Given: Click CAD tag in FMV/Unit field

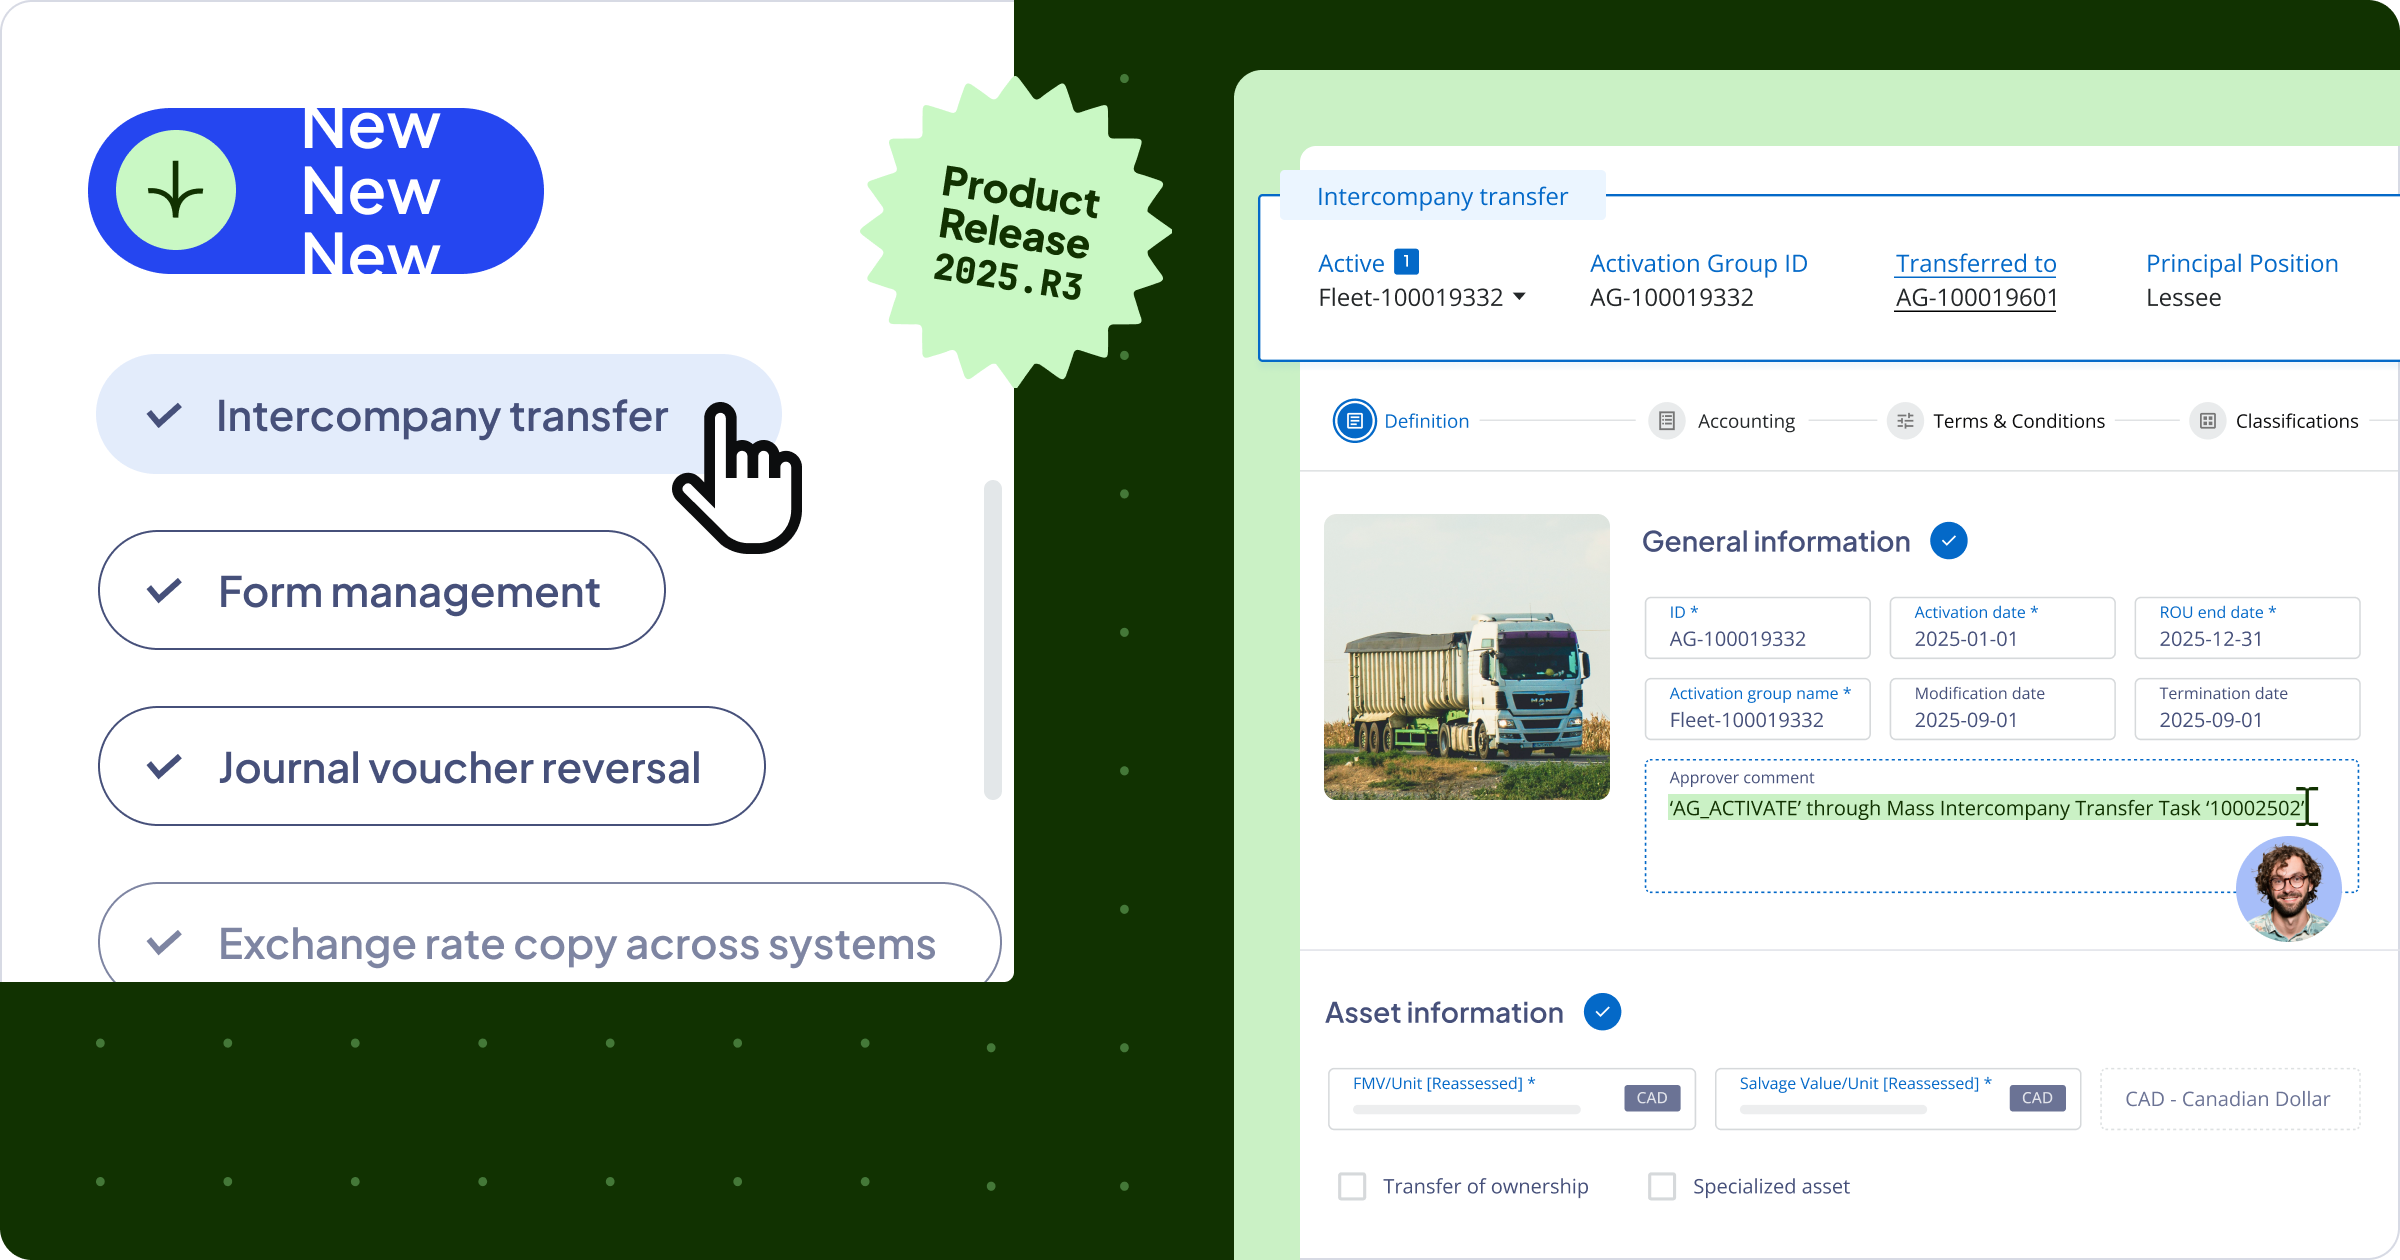Looking at the screenshot, I should 1651,1098.
